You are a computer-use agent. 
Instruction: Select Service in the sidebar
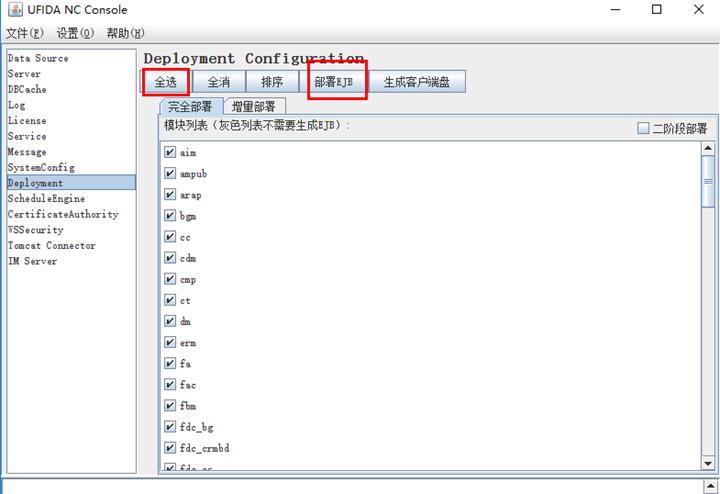click(x=71, y=136)
